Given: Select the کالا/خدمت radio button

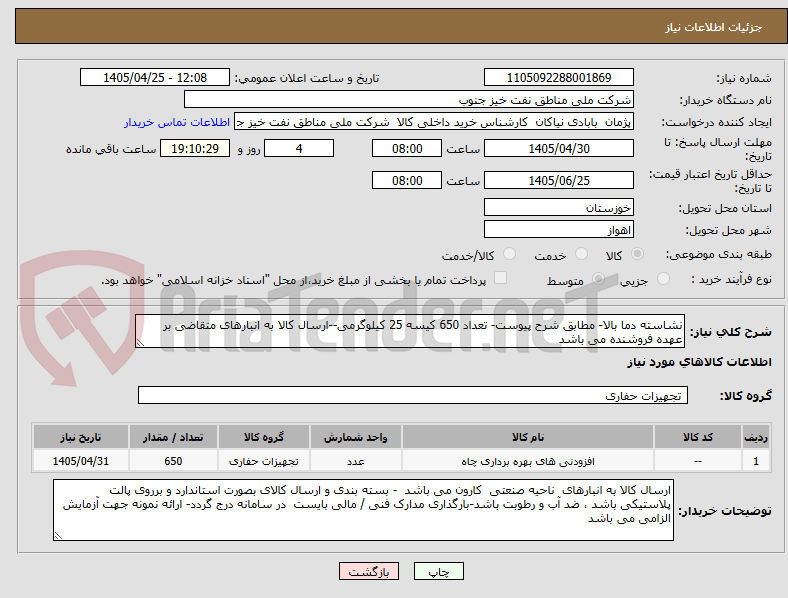Looking at the screenshot, I should [510, 254].
